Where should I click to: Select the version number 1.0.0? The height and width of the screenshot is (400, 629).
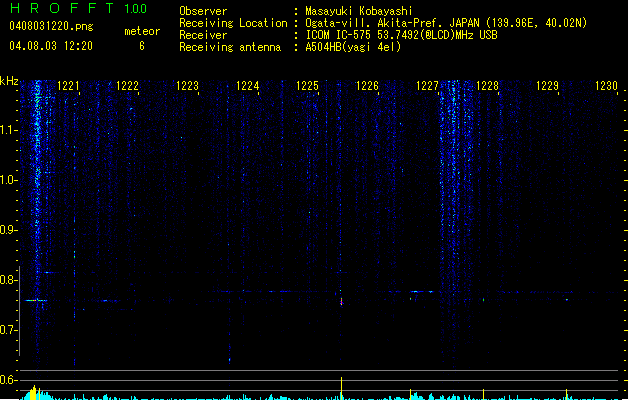pyautogui.click(x=135, y=9)
